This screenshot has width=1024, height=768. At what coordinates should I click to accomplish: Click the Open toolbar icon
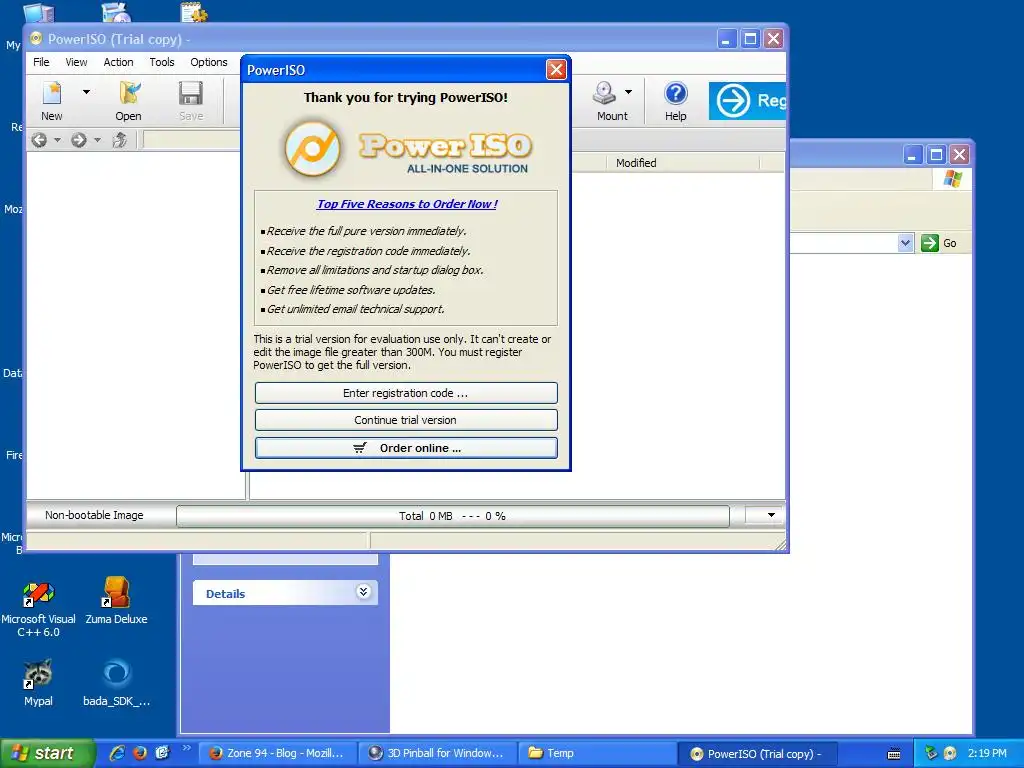(129, 93)
